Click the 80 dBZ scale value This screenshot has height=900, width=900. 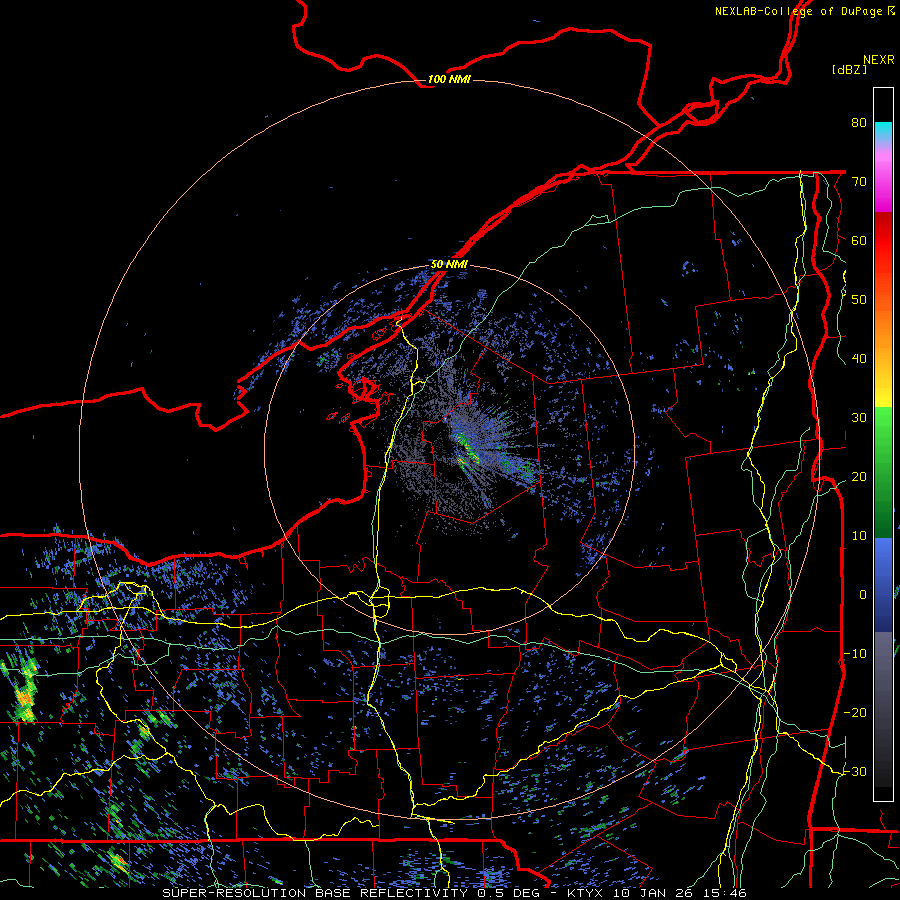(859, 122)
